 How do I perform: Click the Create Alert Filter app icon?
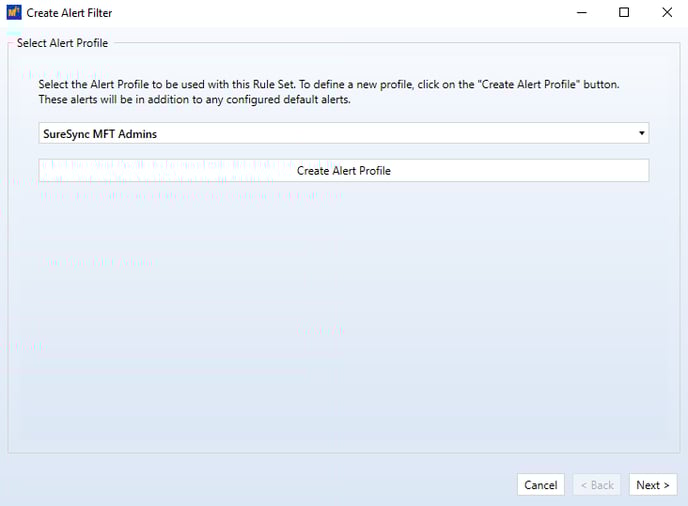click(x=14, y=12)
